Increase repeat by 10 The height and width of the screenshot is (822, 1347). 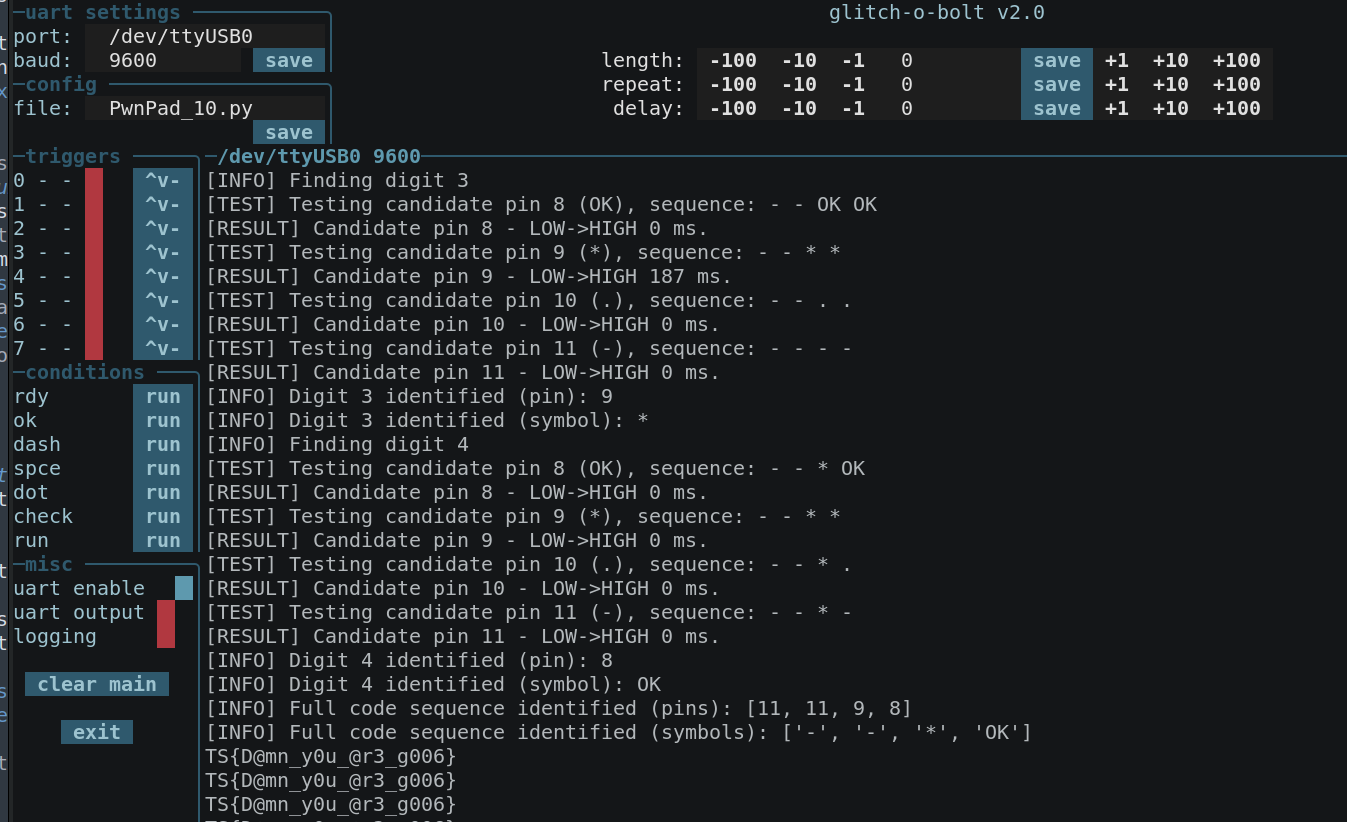tap(1170, 84)
